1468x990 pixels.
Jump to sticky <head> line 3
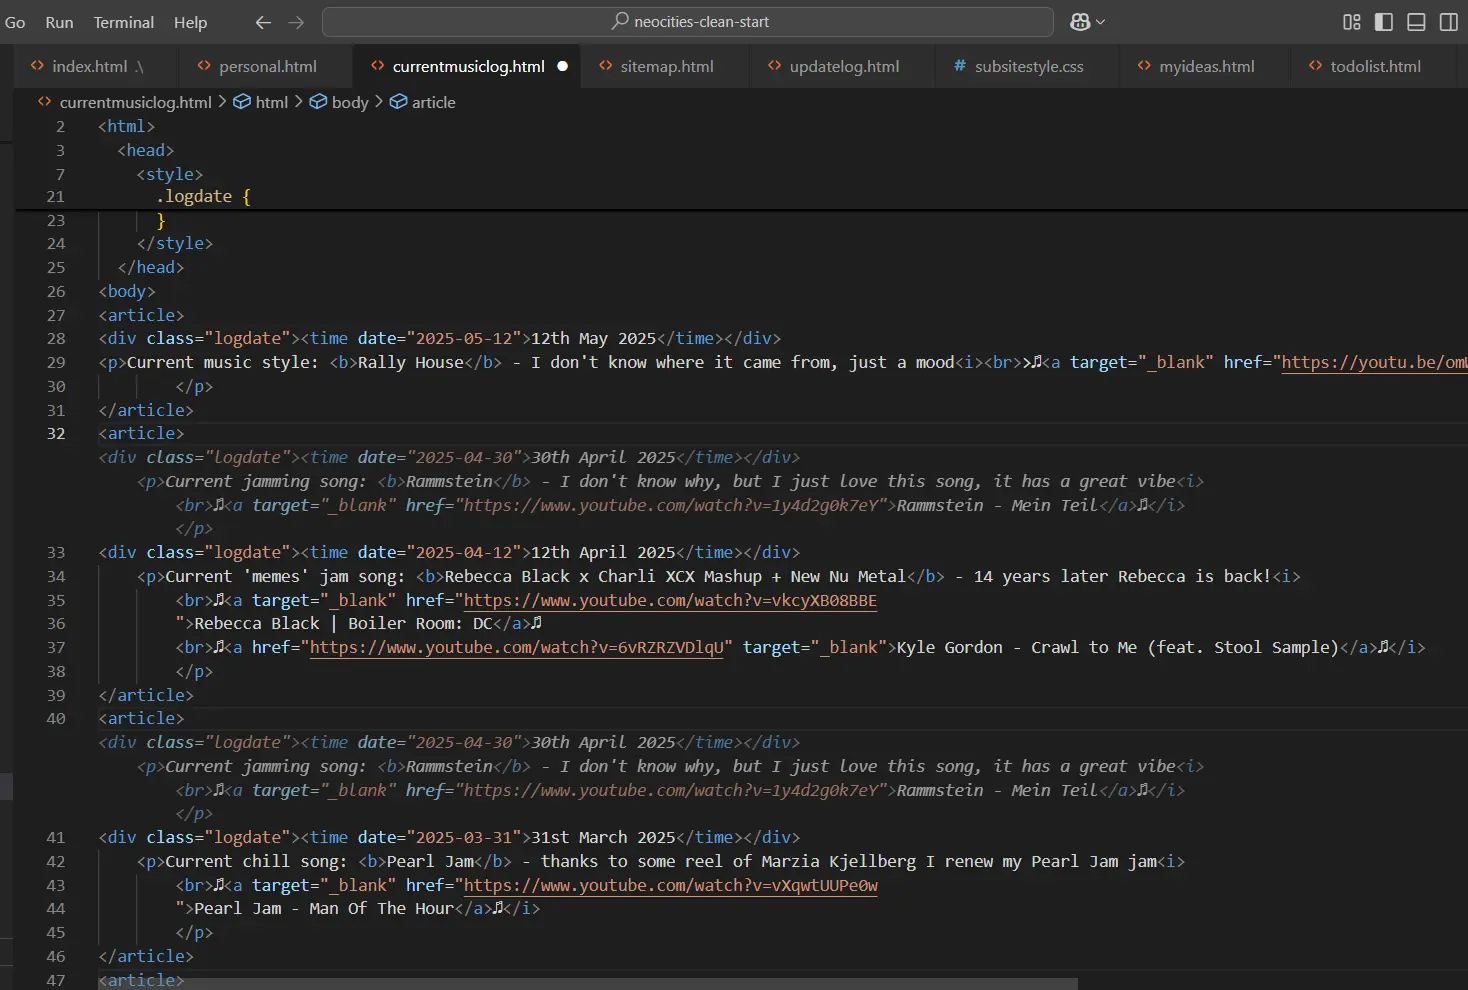146,150
